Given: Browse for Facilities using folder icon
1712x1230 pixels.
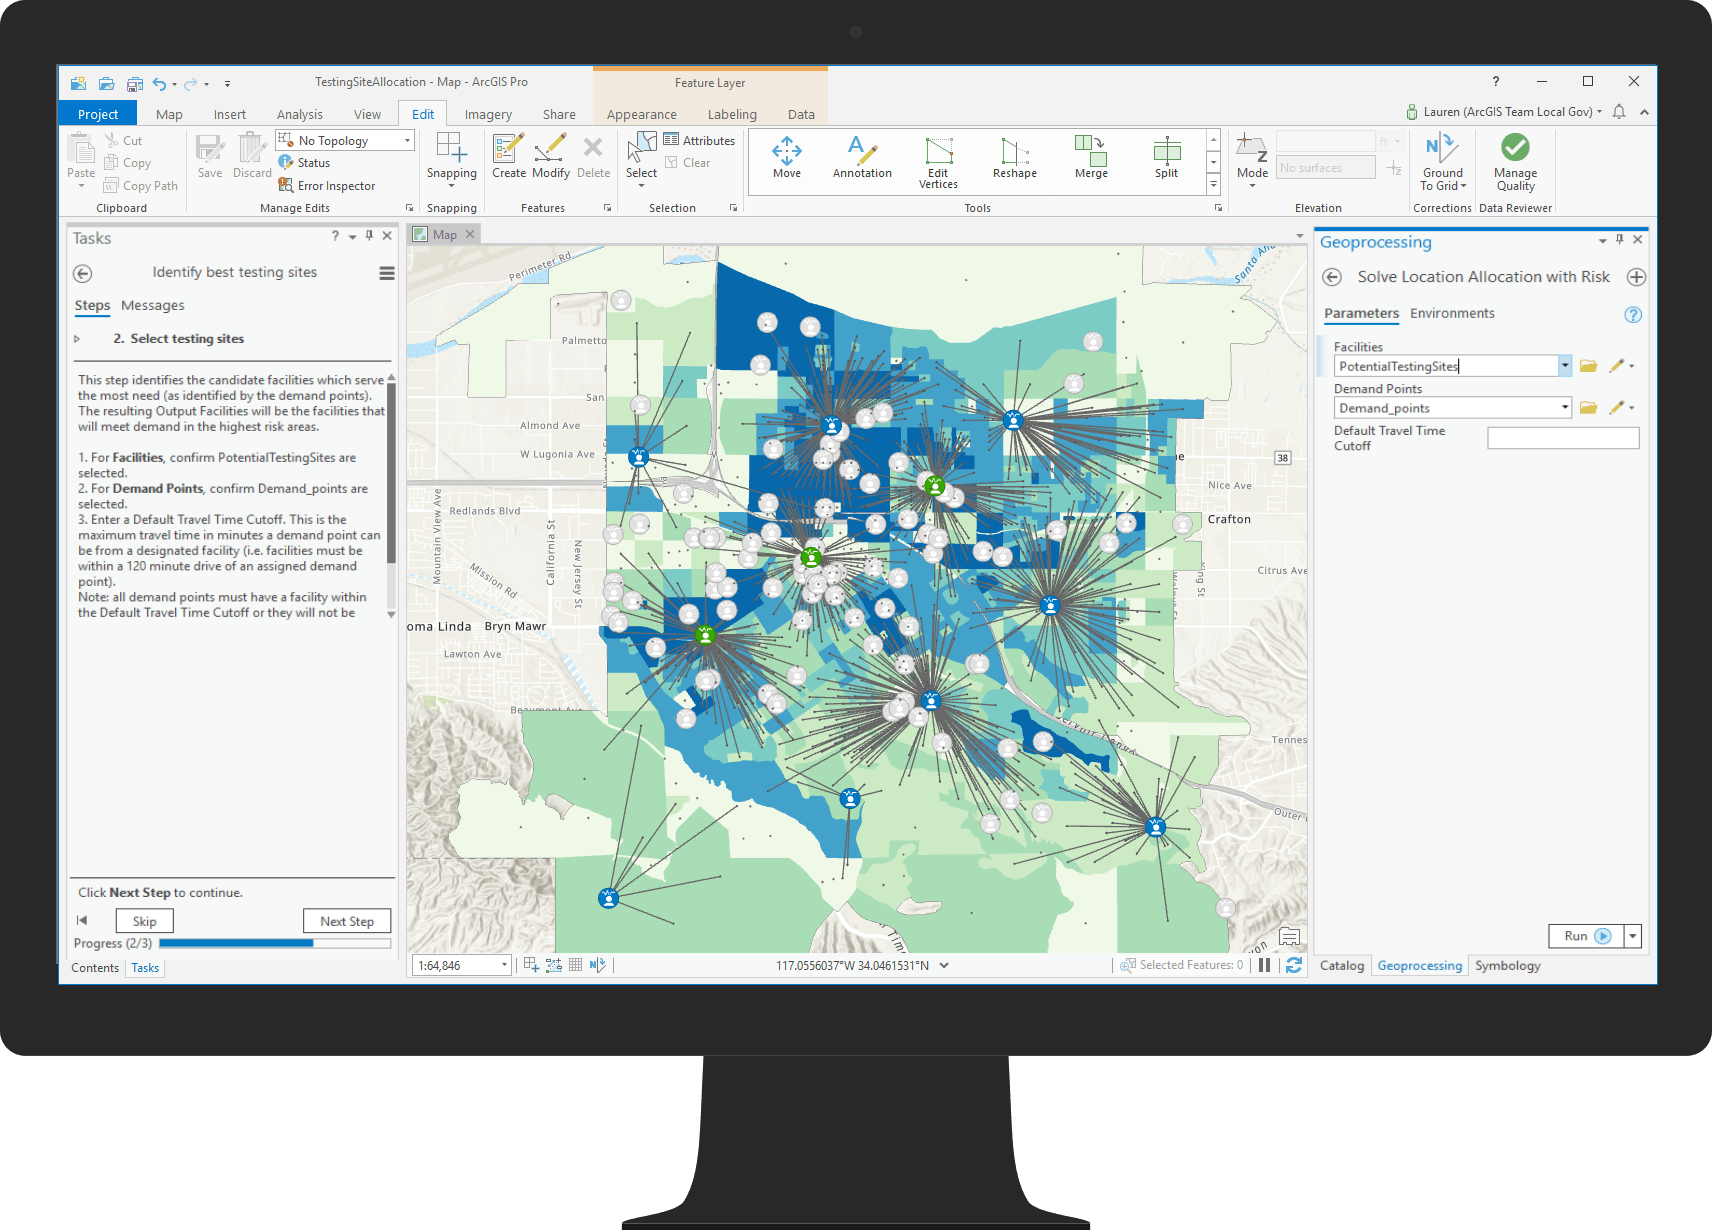Looking at the screenshot, I should (x=1588, y=366).
